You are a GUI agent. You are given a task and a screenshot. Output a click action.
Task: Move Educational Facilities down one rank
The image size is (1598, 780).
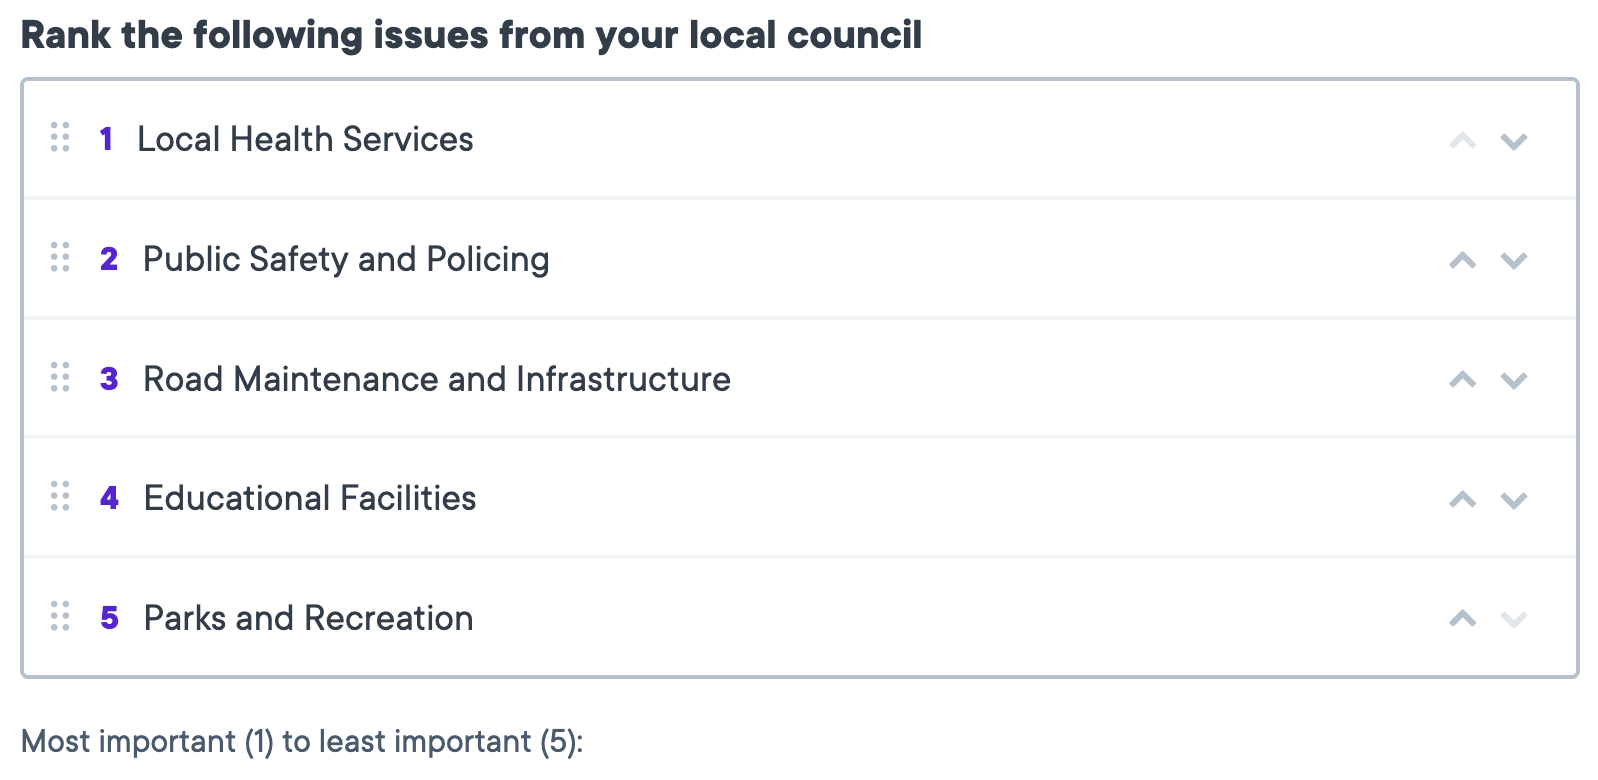point(1514,499)
